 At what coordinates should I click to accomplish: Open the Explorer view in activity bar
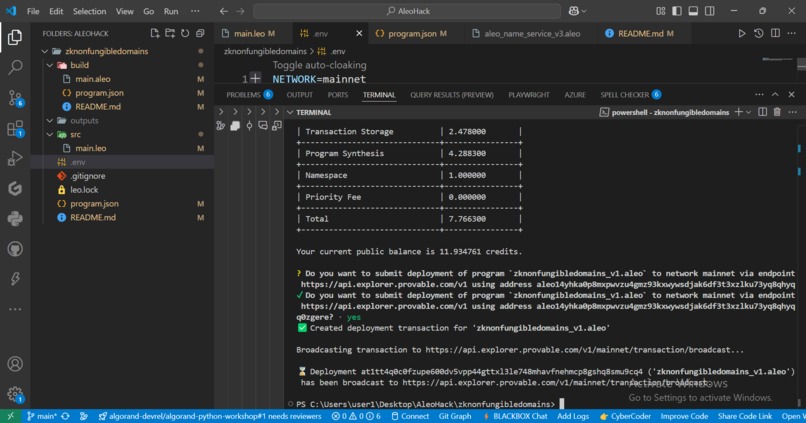click(15, 37)
